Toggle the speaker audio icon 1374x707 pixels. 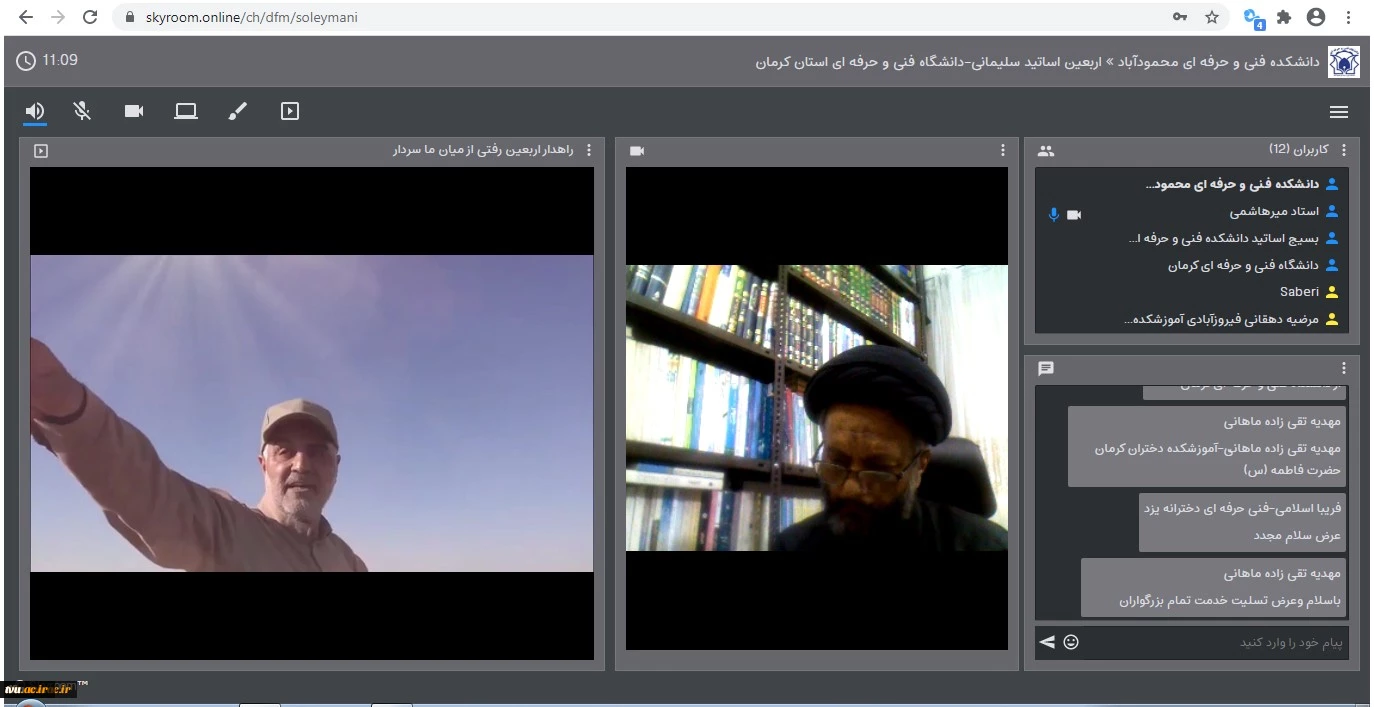coord(35,111)
